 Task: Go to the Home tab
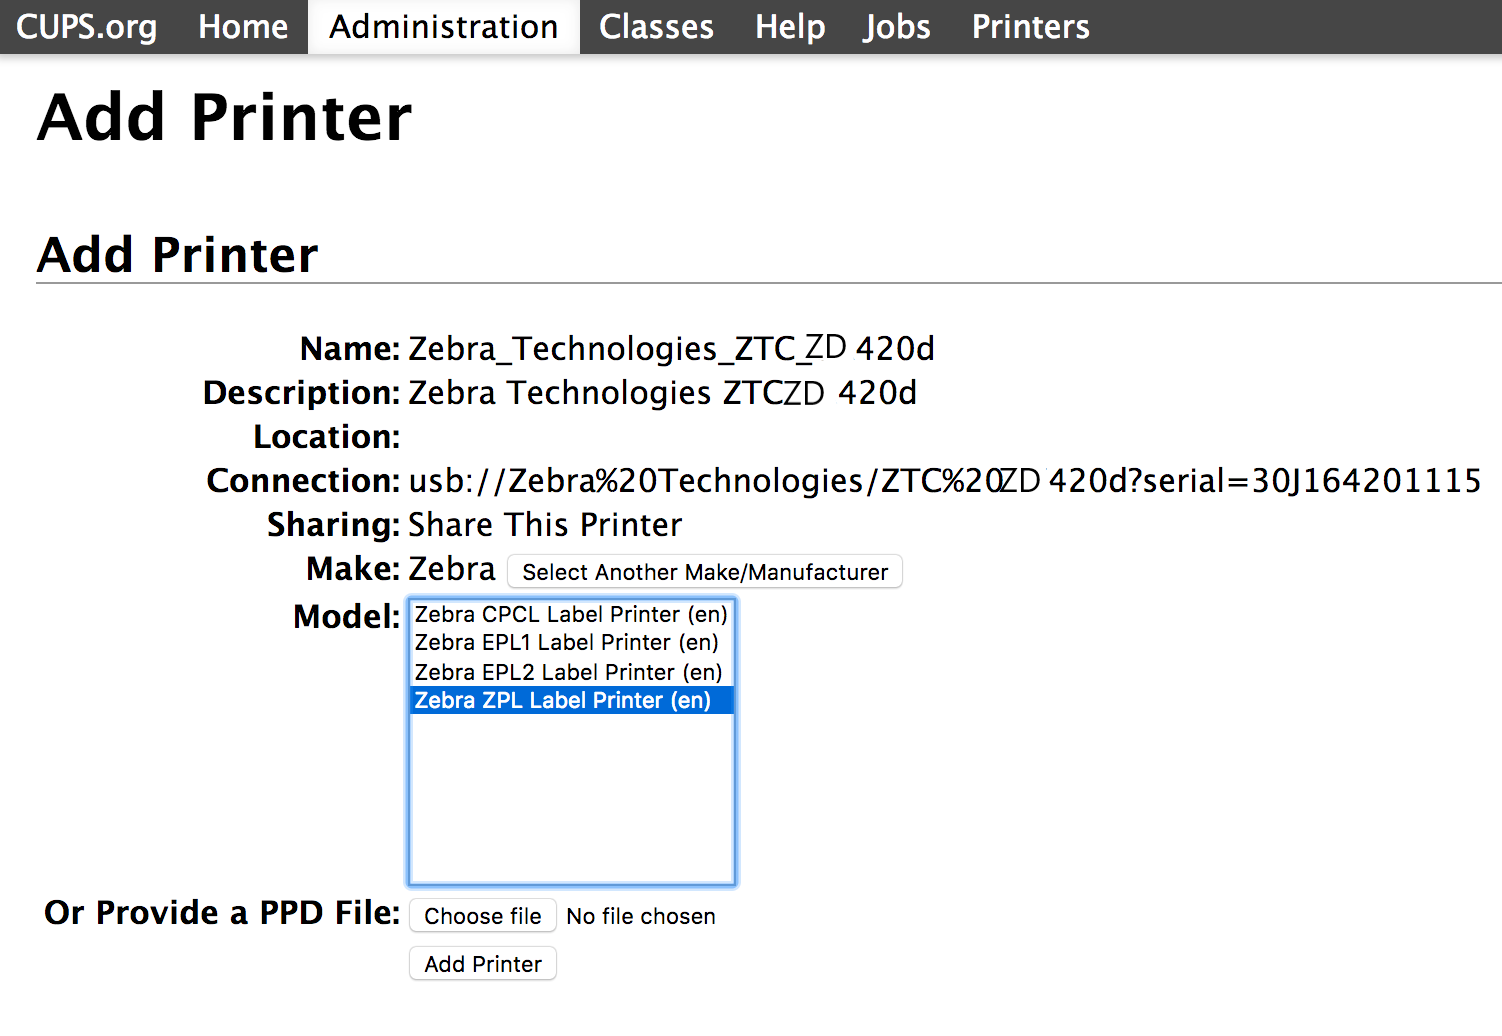(243, 27)
